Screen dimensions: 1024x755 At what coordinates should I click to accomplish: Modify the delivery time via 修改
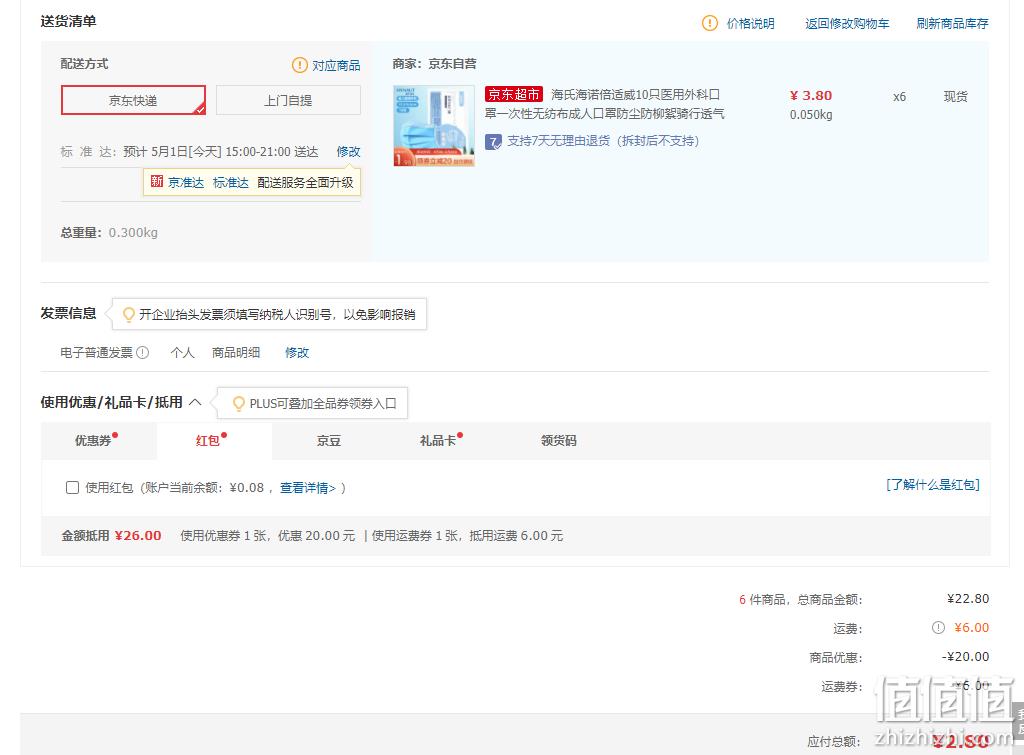(348, 152)
